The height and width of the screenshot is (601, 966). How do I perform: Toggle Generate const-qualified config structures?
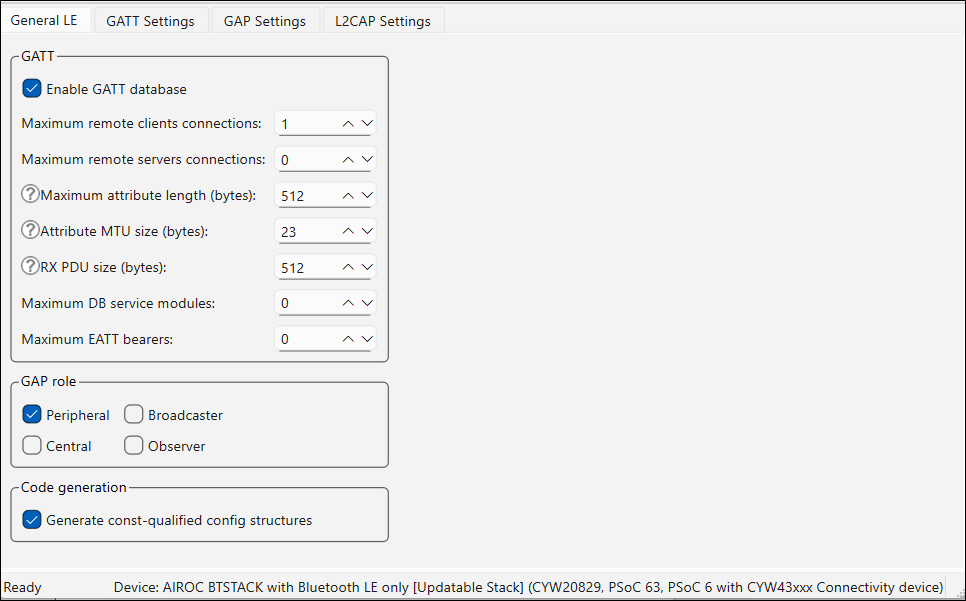coord(32,520)
